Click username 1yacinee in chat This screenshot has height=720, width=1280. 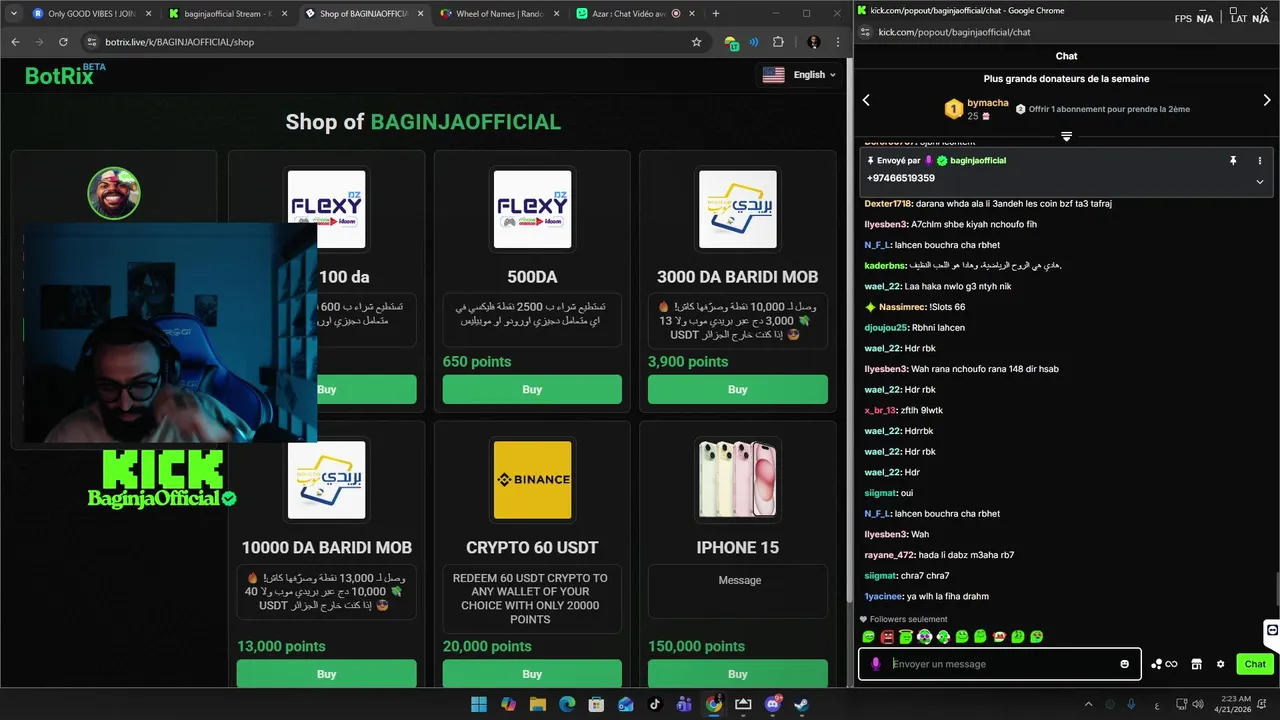[x=883, y=596]
